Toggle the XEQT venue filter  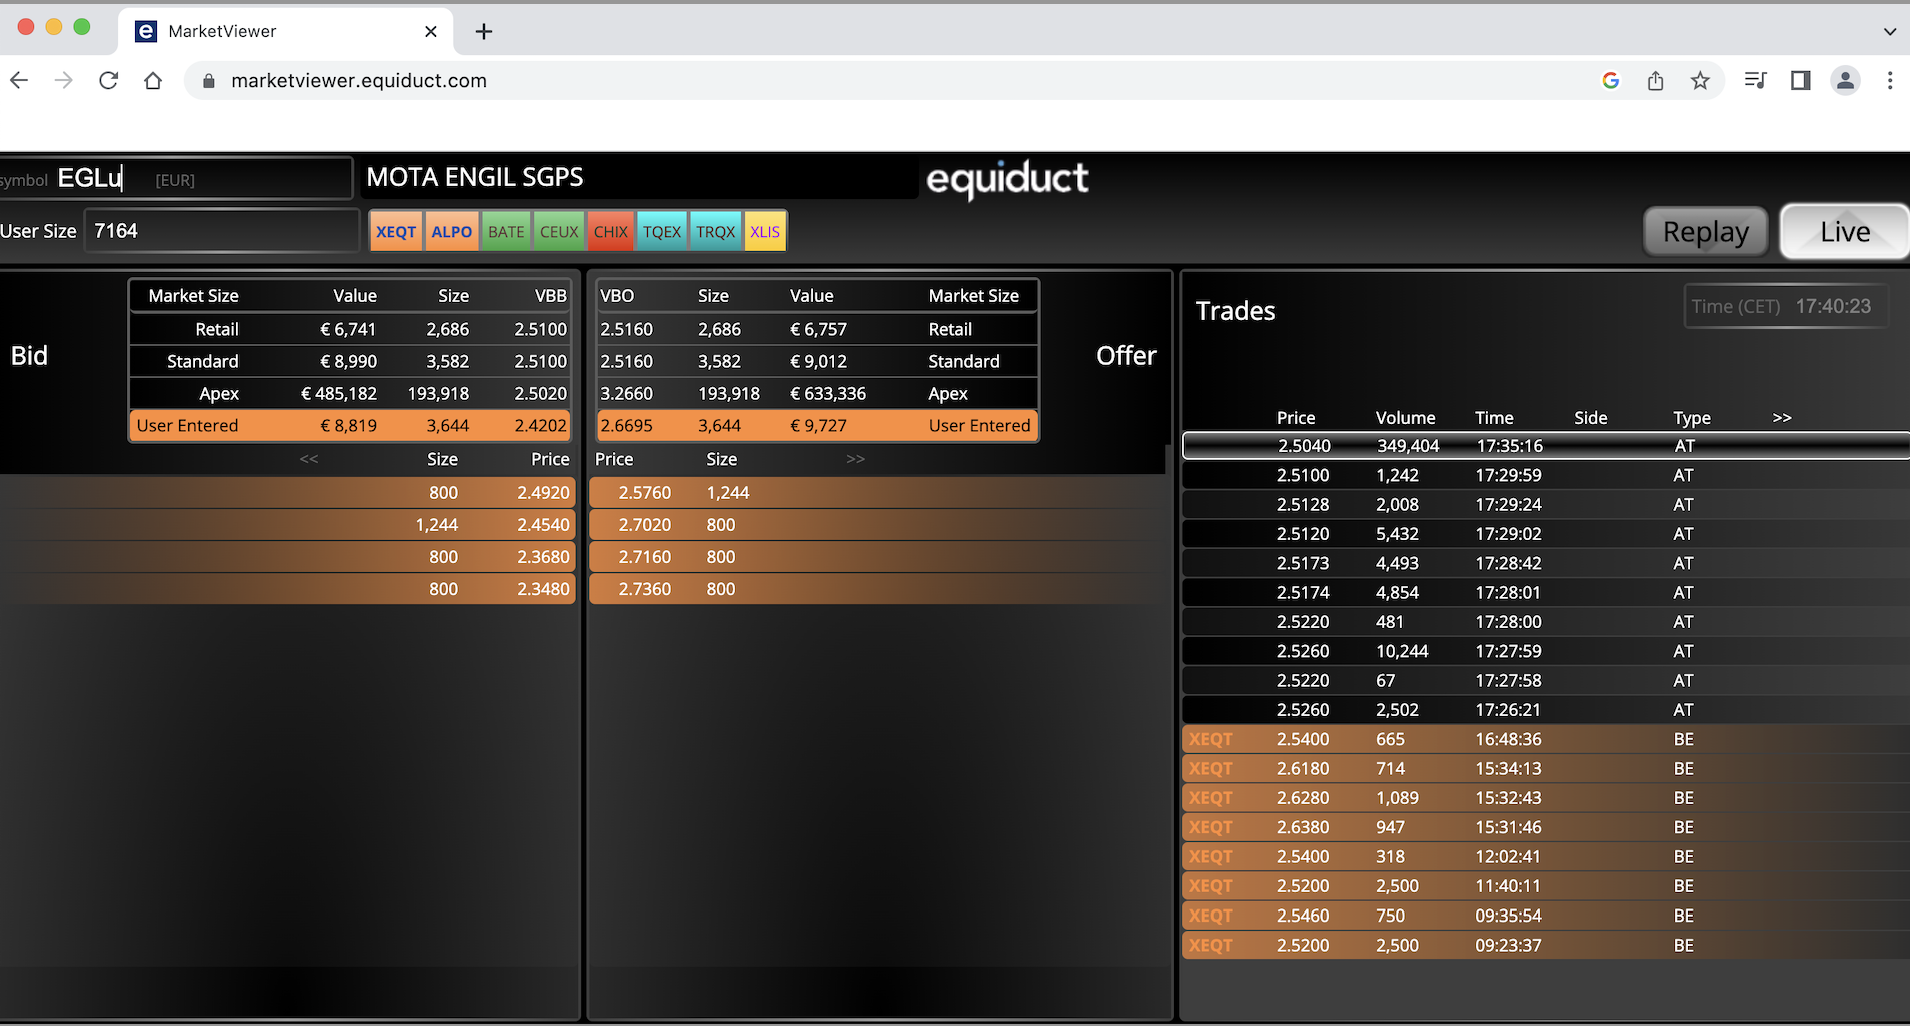click(x=396, y=232)
